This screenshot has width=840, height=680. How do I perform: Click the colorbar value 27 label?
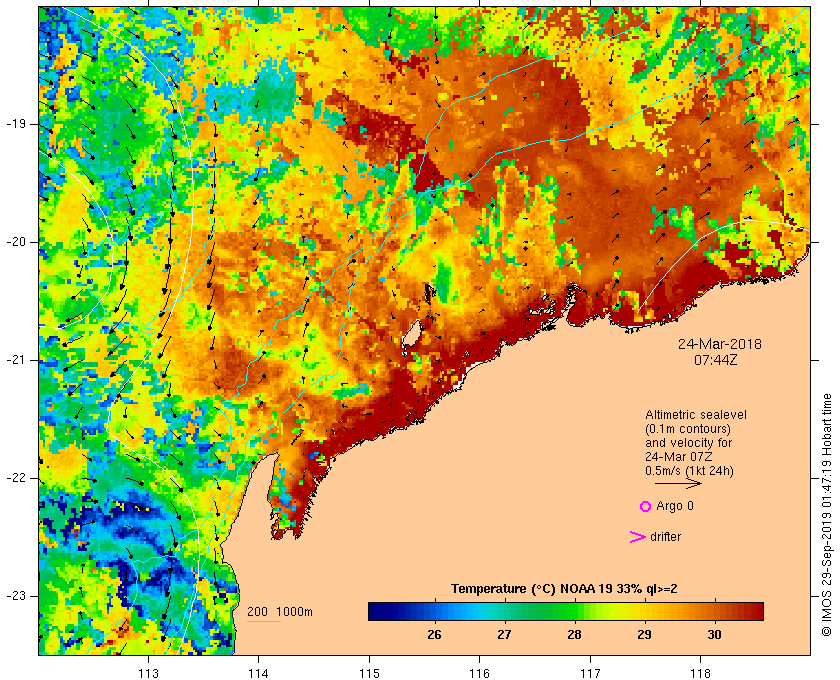pos(504,635)
